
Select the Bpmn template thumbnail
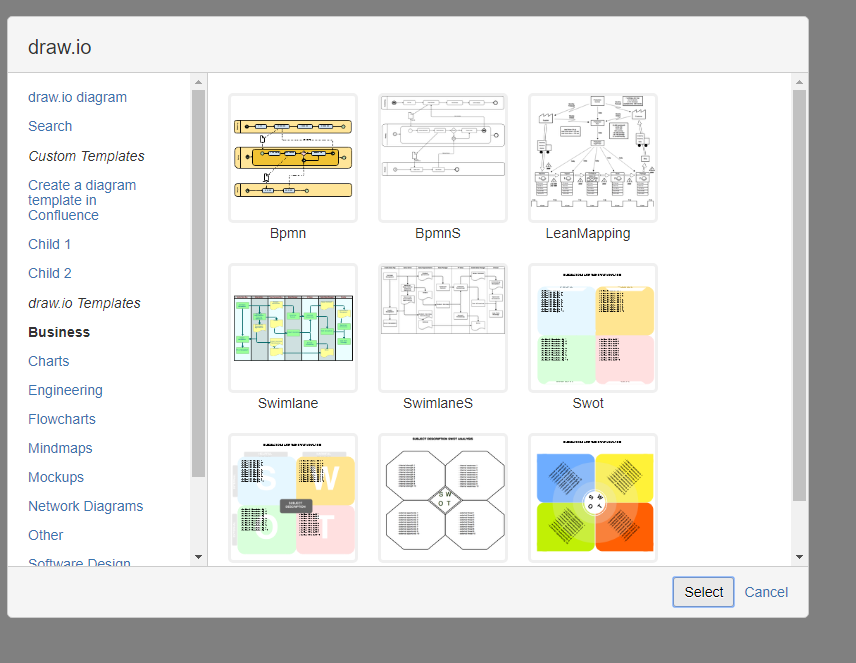(293, 158)
